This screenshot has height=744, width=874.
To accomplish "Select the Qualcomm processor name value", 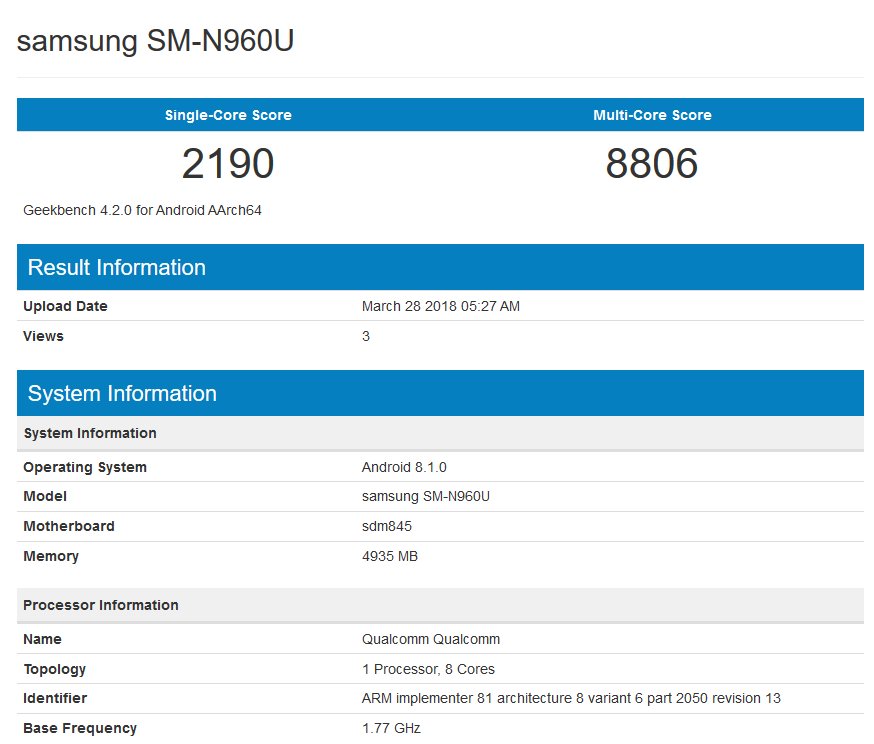I will point(430,639).
